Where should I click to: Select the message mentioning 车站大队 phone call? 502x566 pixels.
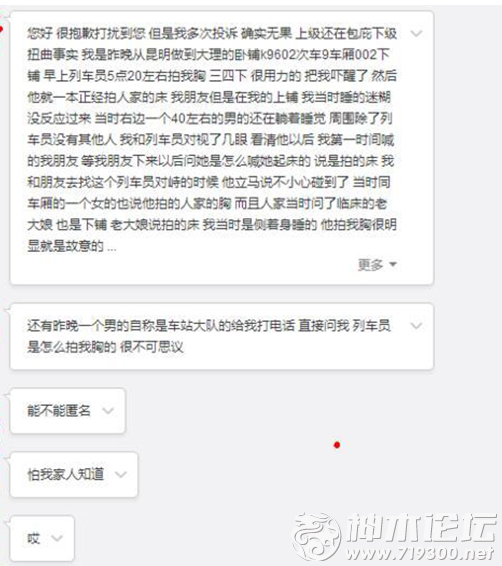222,336
